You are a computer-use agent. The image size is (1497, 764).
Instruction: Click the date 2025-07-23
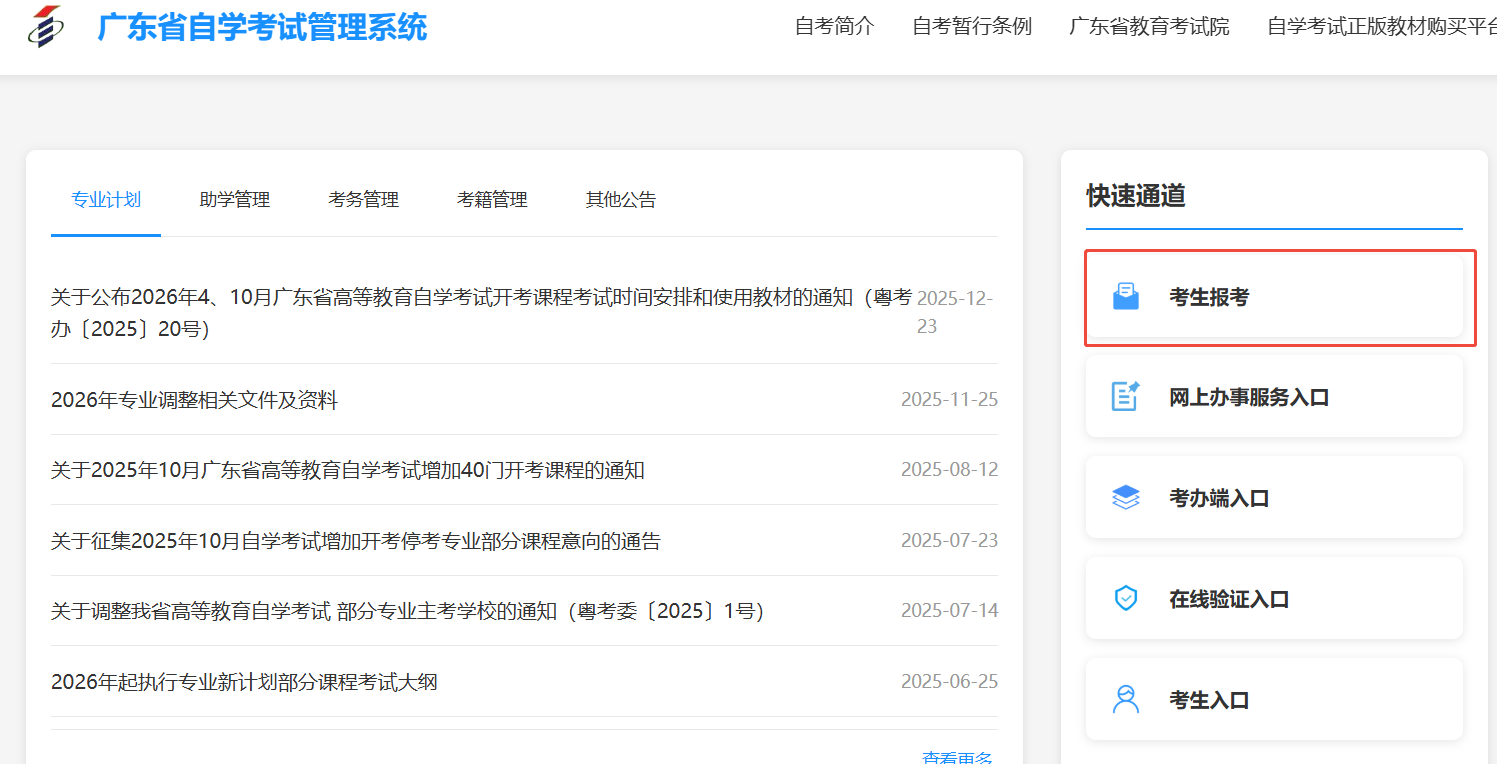tap(949, 541)
